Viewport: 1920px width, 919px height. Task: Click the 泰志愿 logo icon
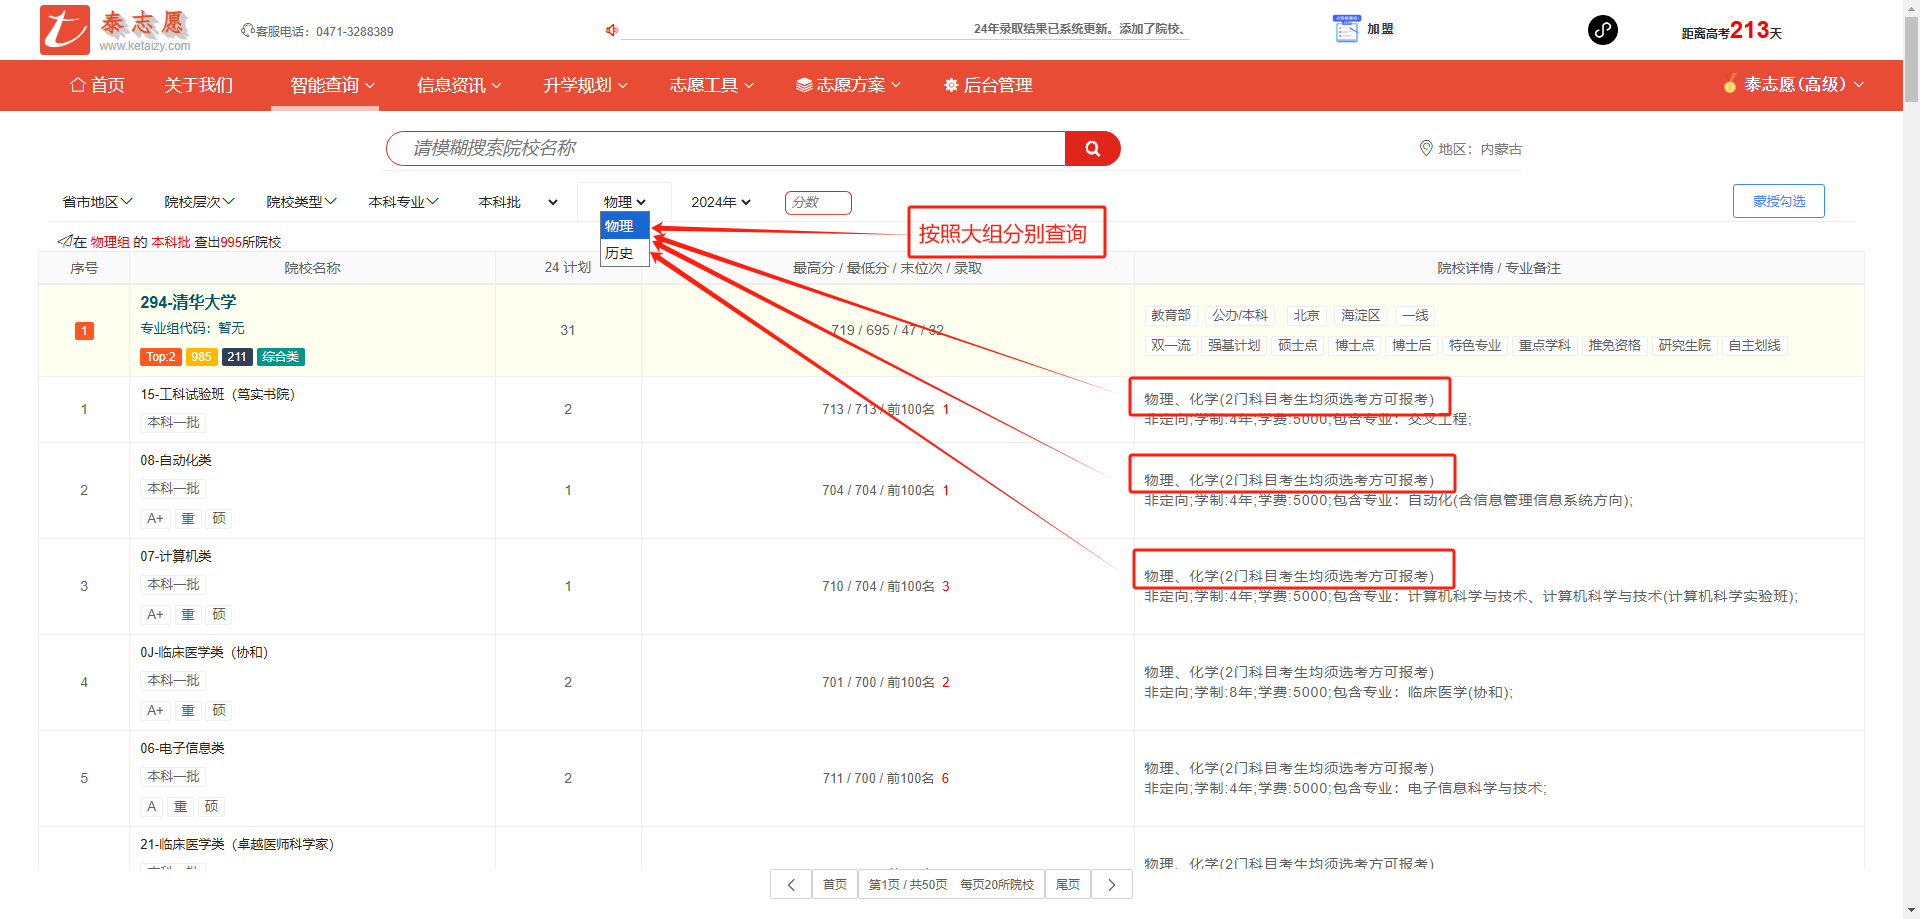coord(65,30)
